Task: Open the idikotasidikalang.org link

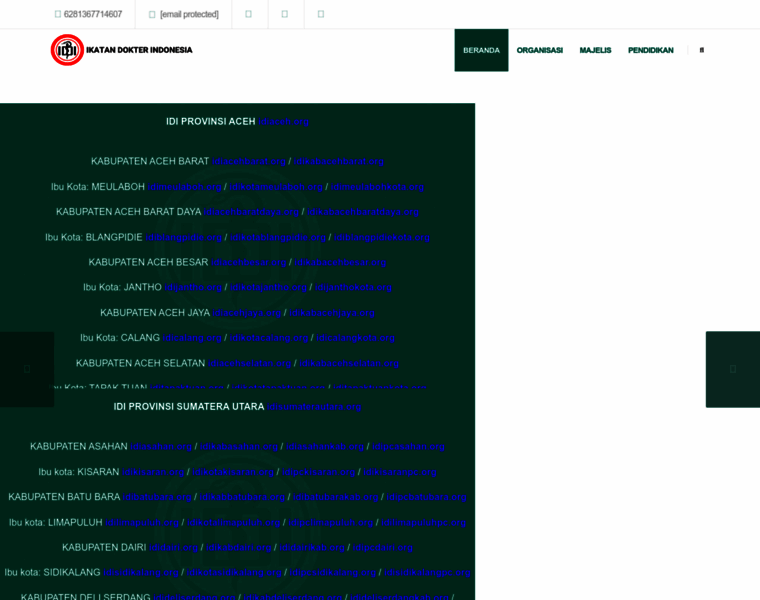Action: [x=234, y=573]
